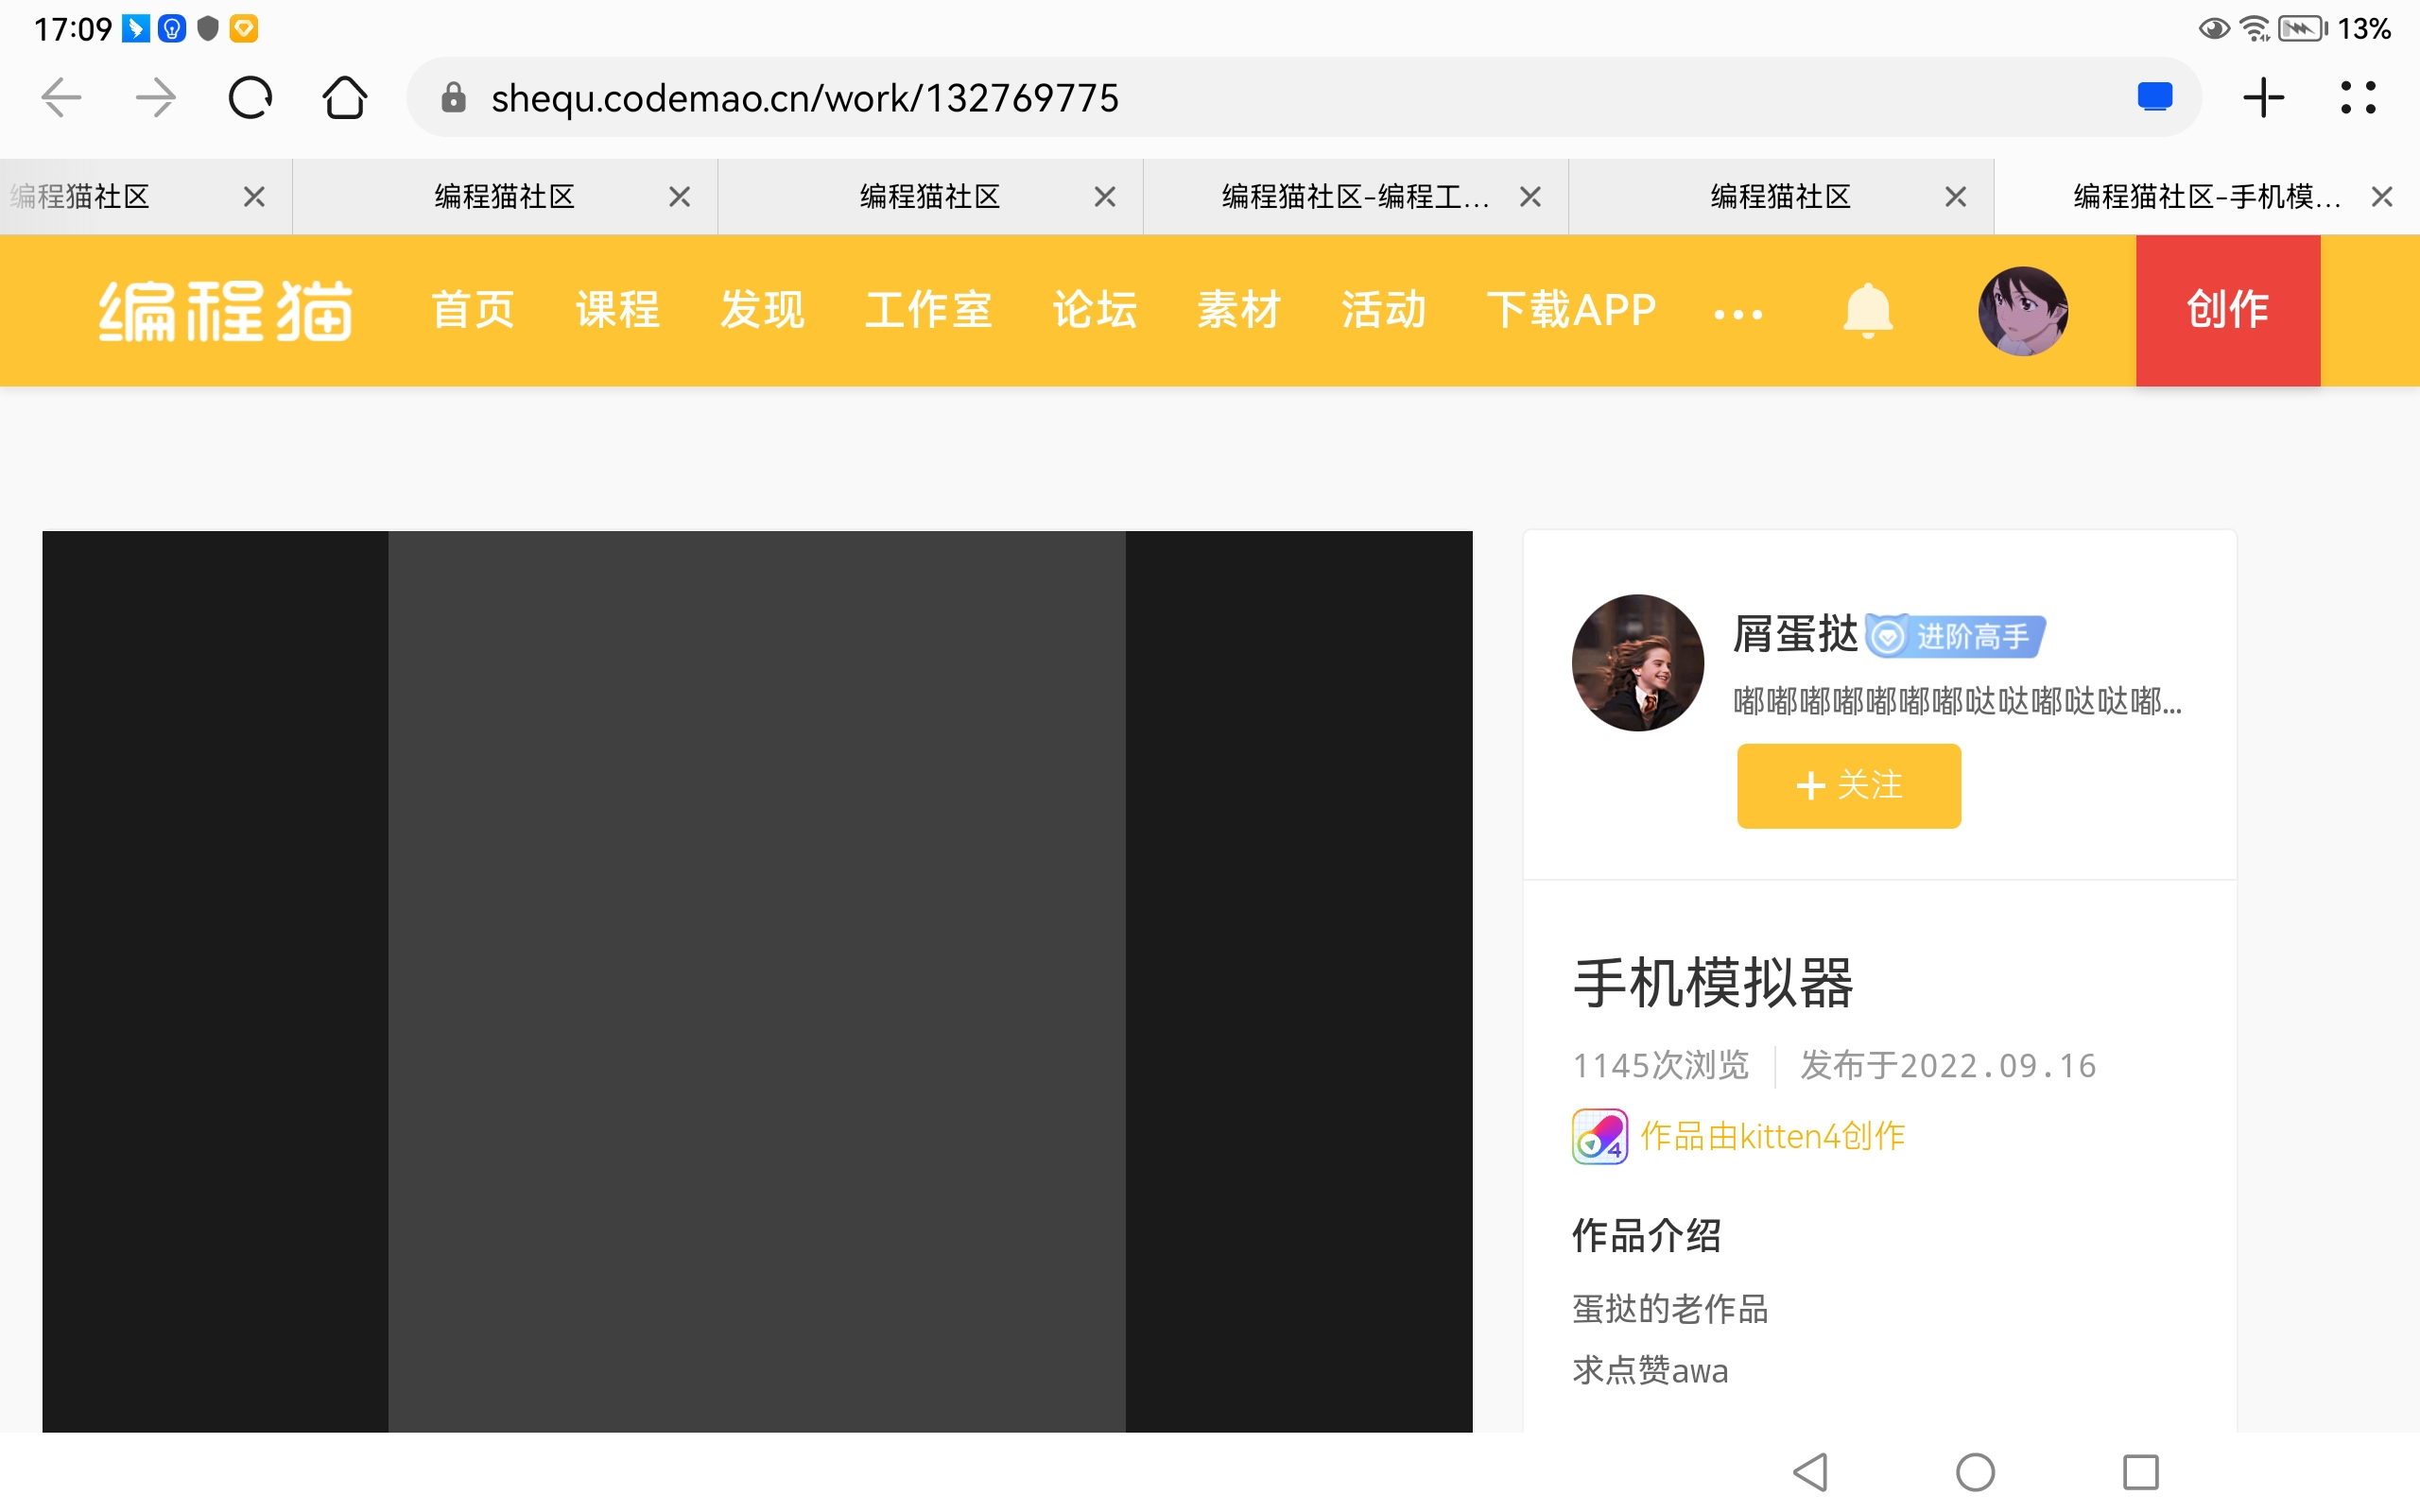Click the red 创作 button
2420x1512 pixels.
pos(2228,310)
